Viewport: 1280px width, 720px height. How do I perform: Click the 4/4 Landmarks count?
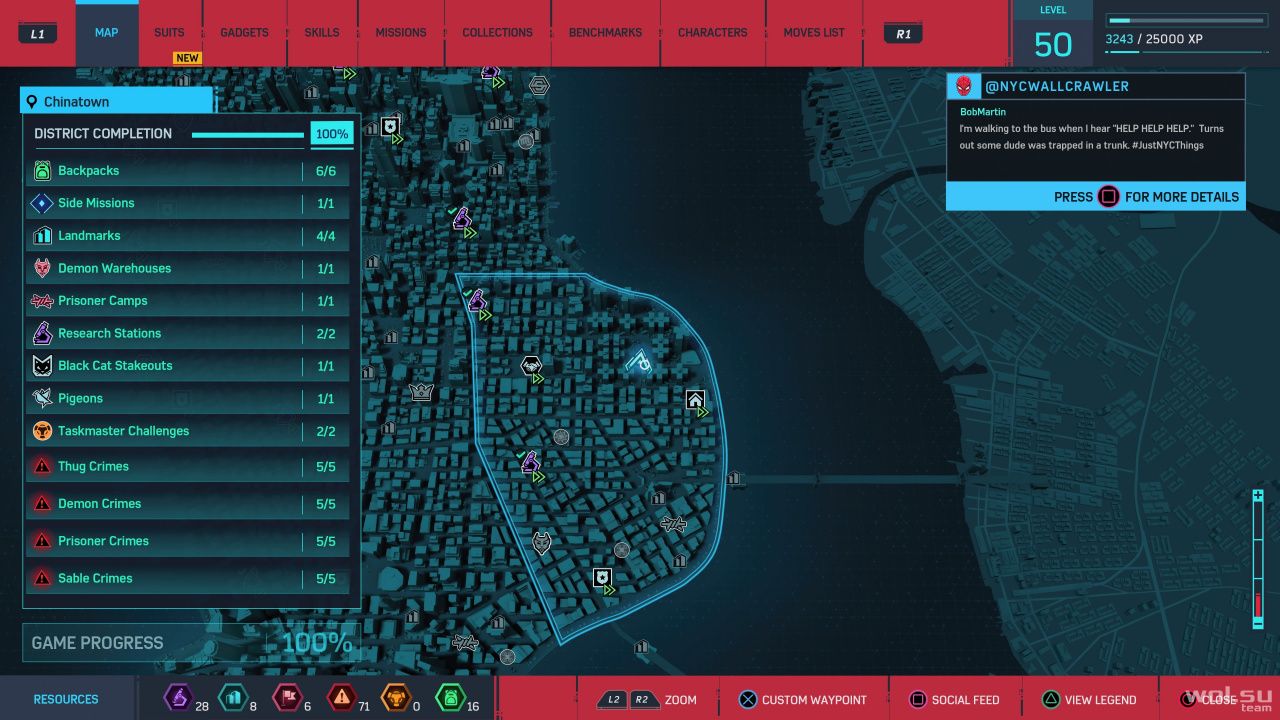coord(326,236)
